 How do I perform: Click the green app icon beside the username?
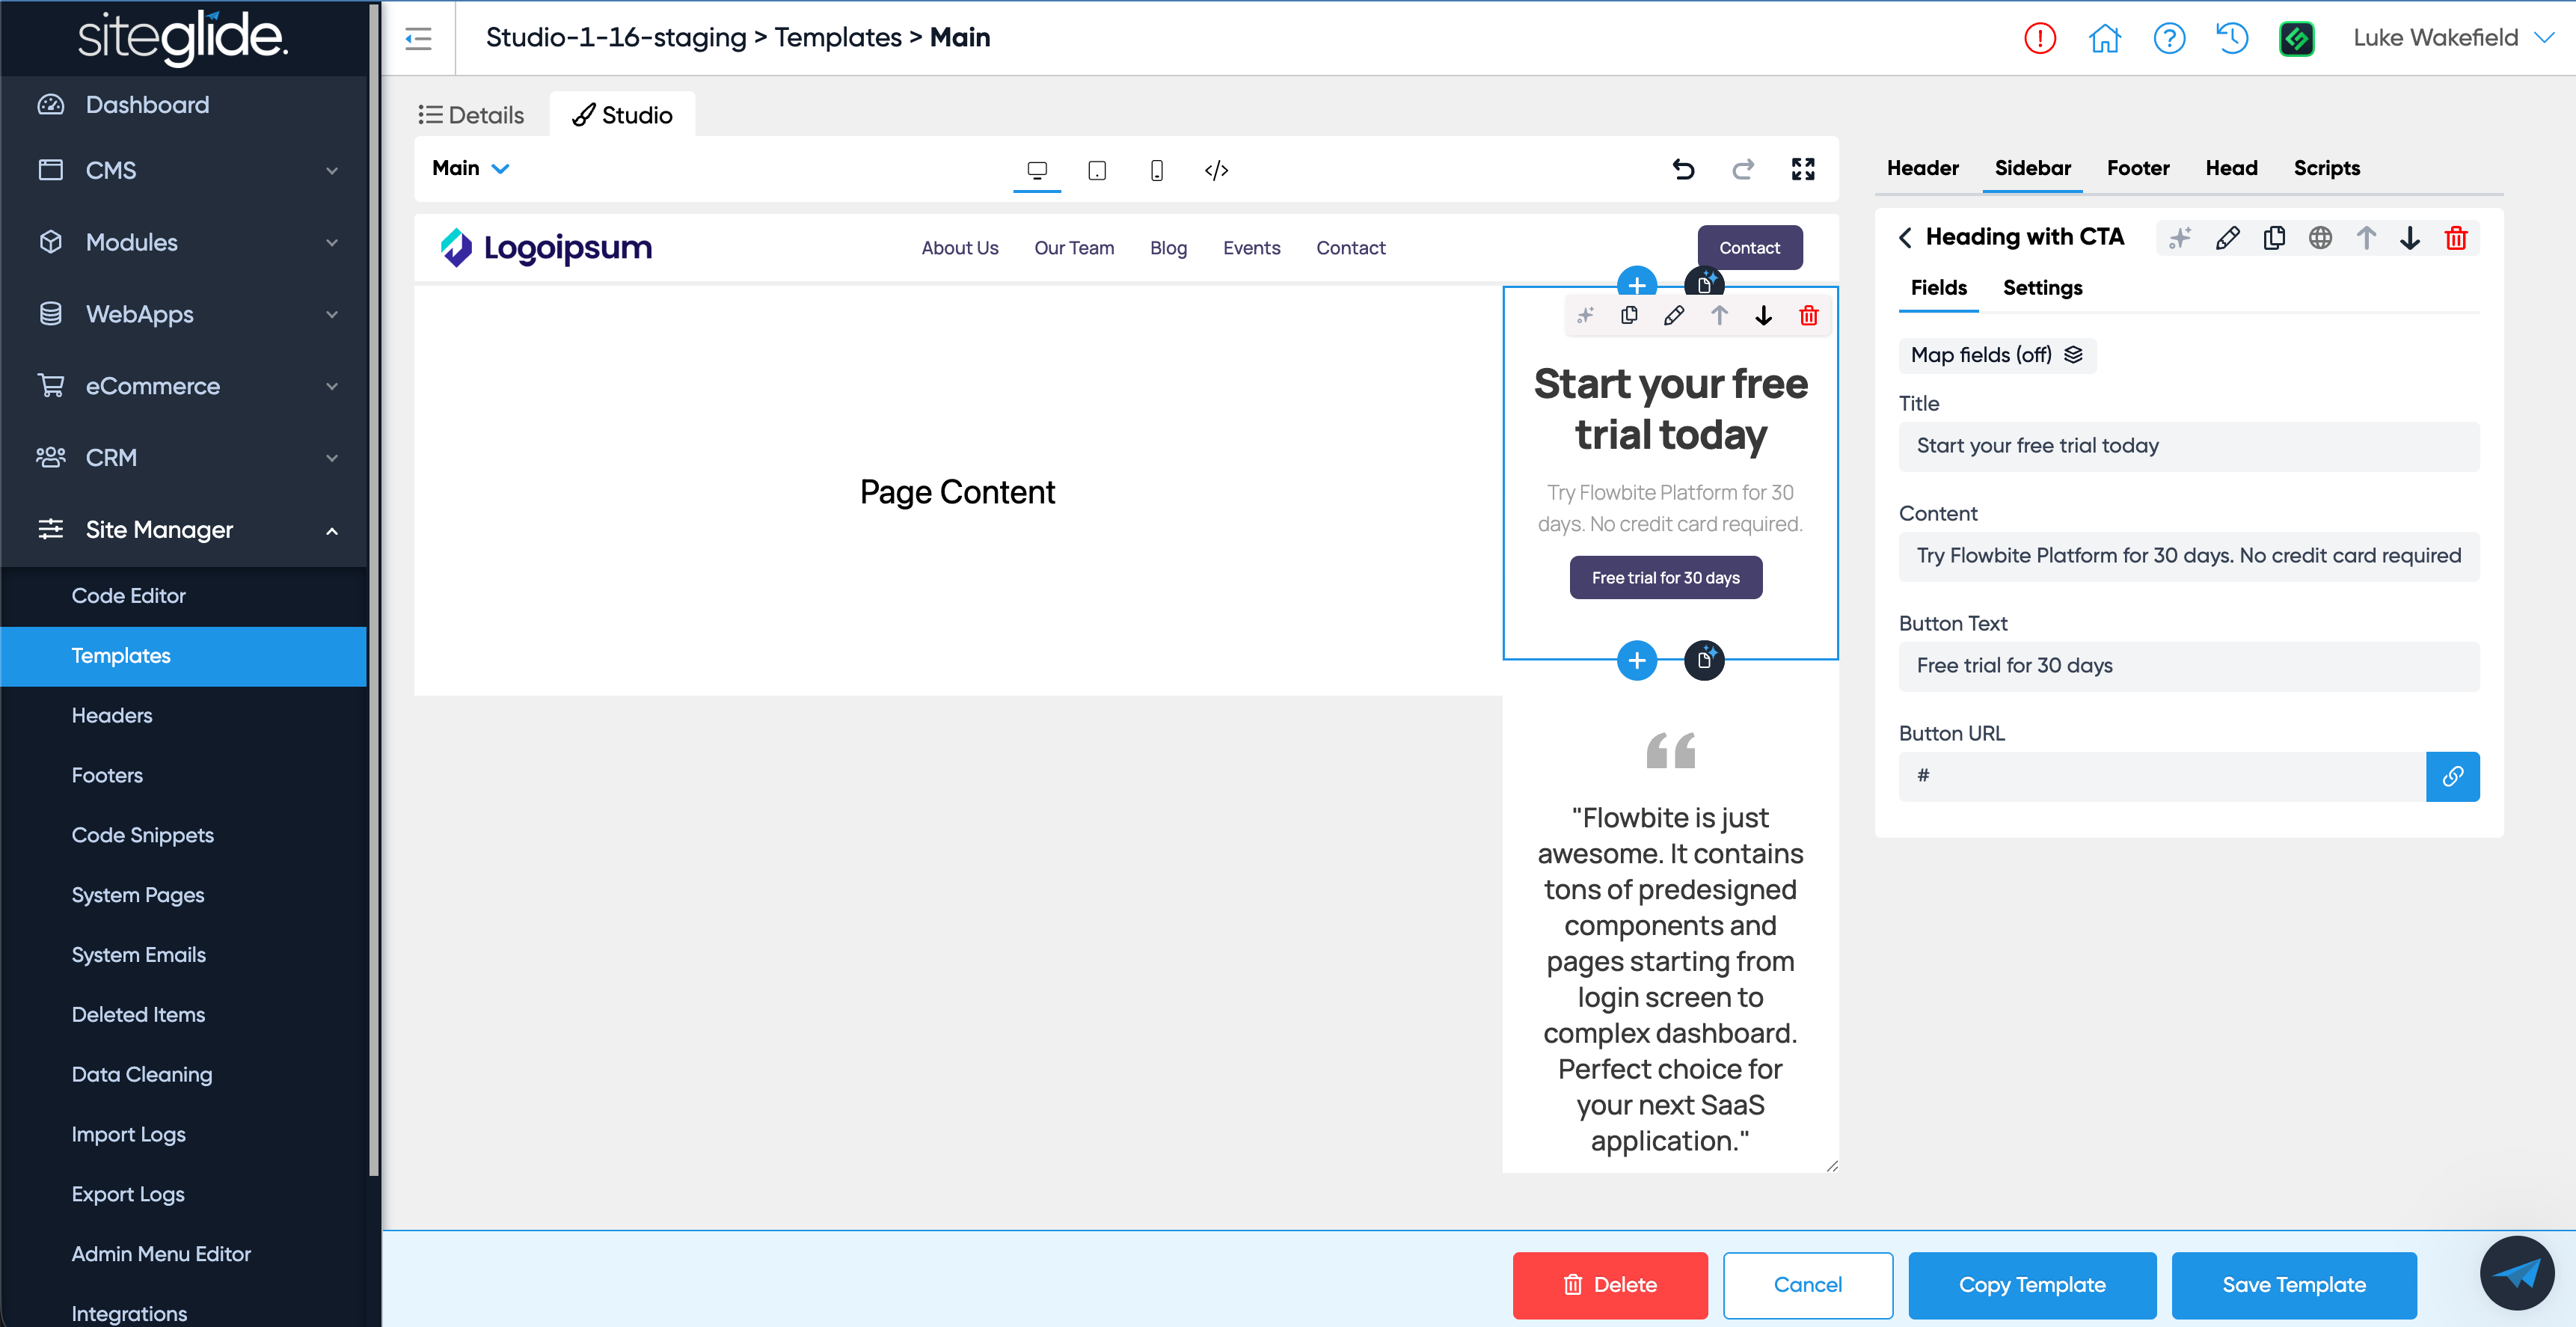click(x=2297, y=38)
